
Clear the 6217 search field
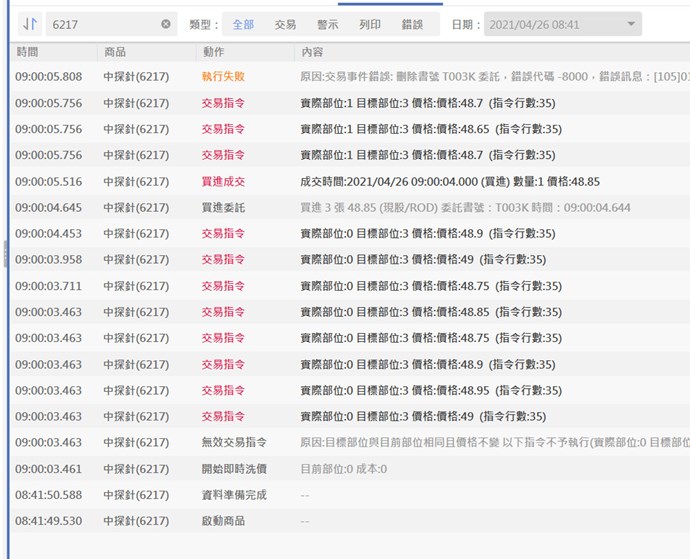pyautogui.click(x=166, y=24)
